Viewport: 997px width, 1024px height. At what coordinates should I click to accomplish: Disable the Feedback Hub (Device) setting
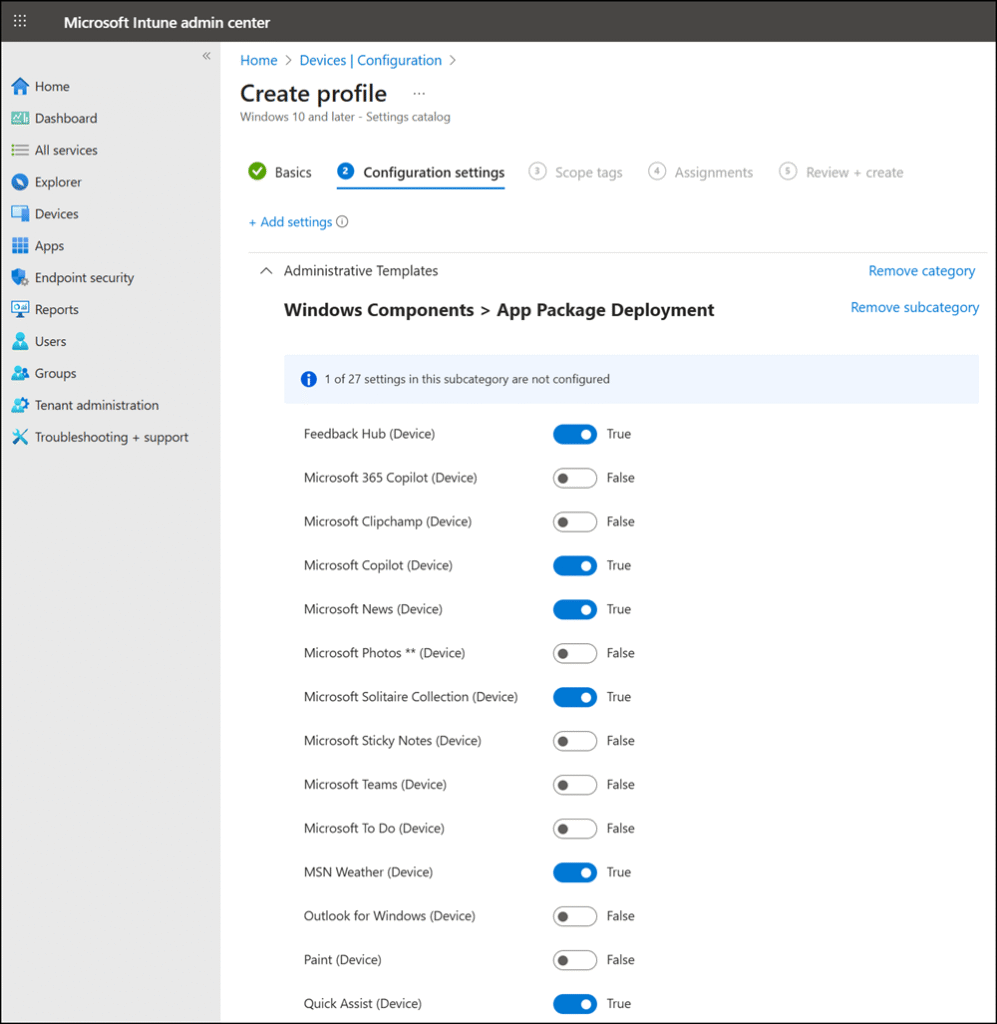[574, 434]
